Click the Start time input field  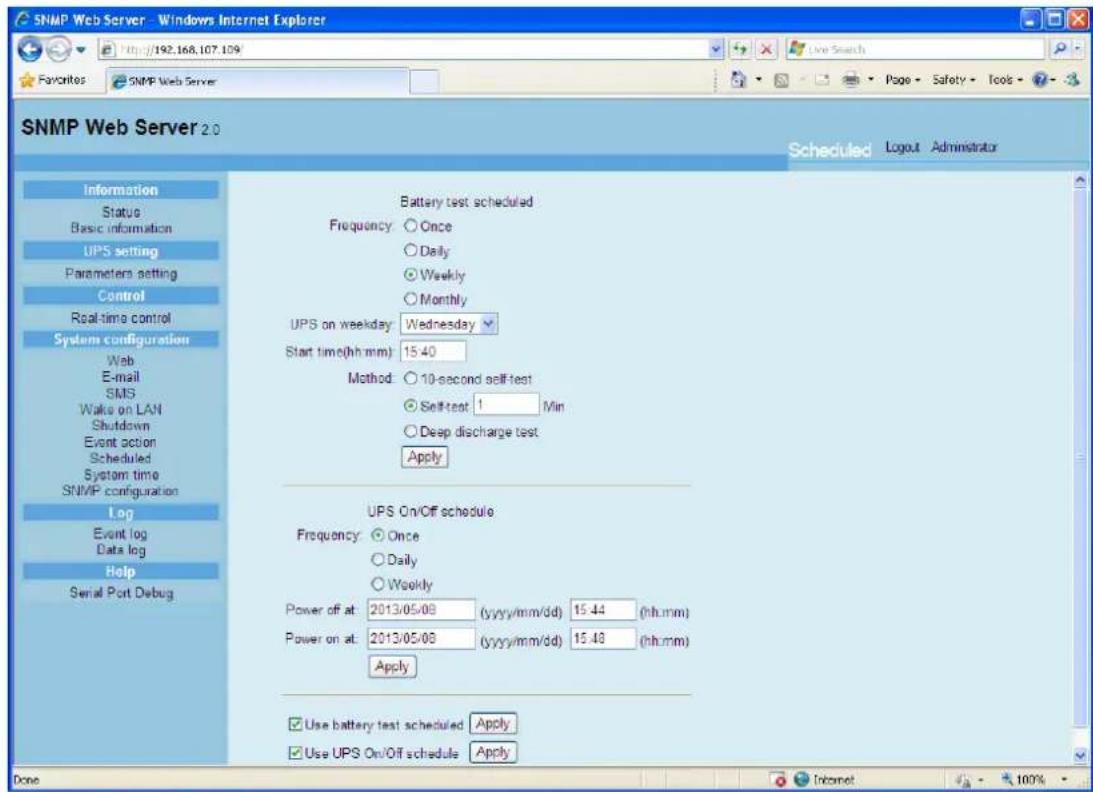(434, 351)
